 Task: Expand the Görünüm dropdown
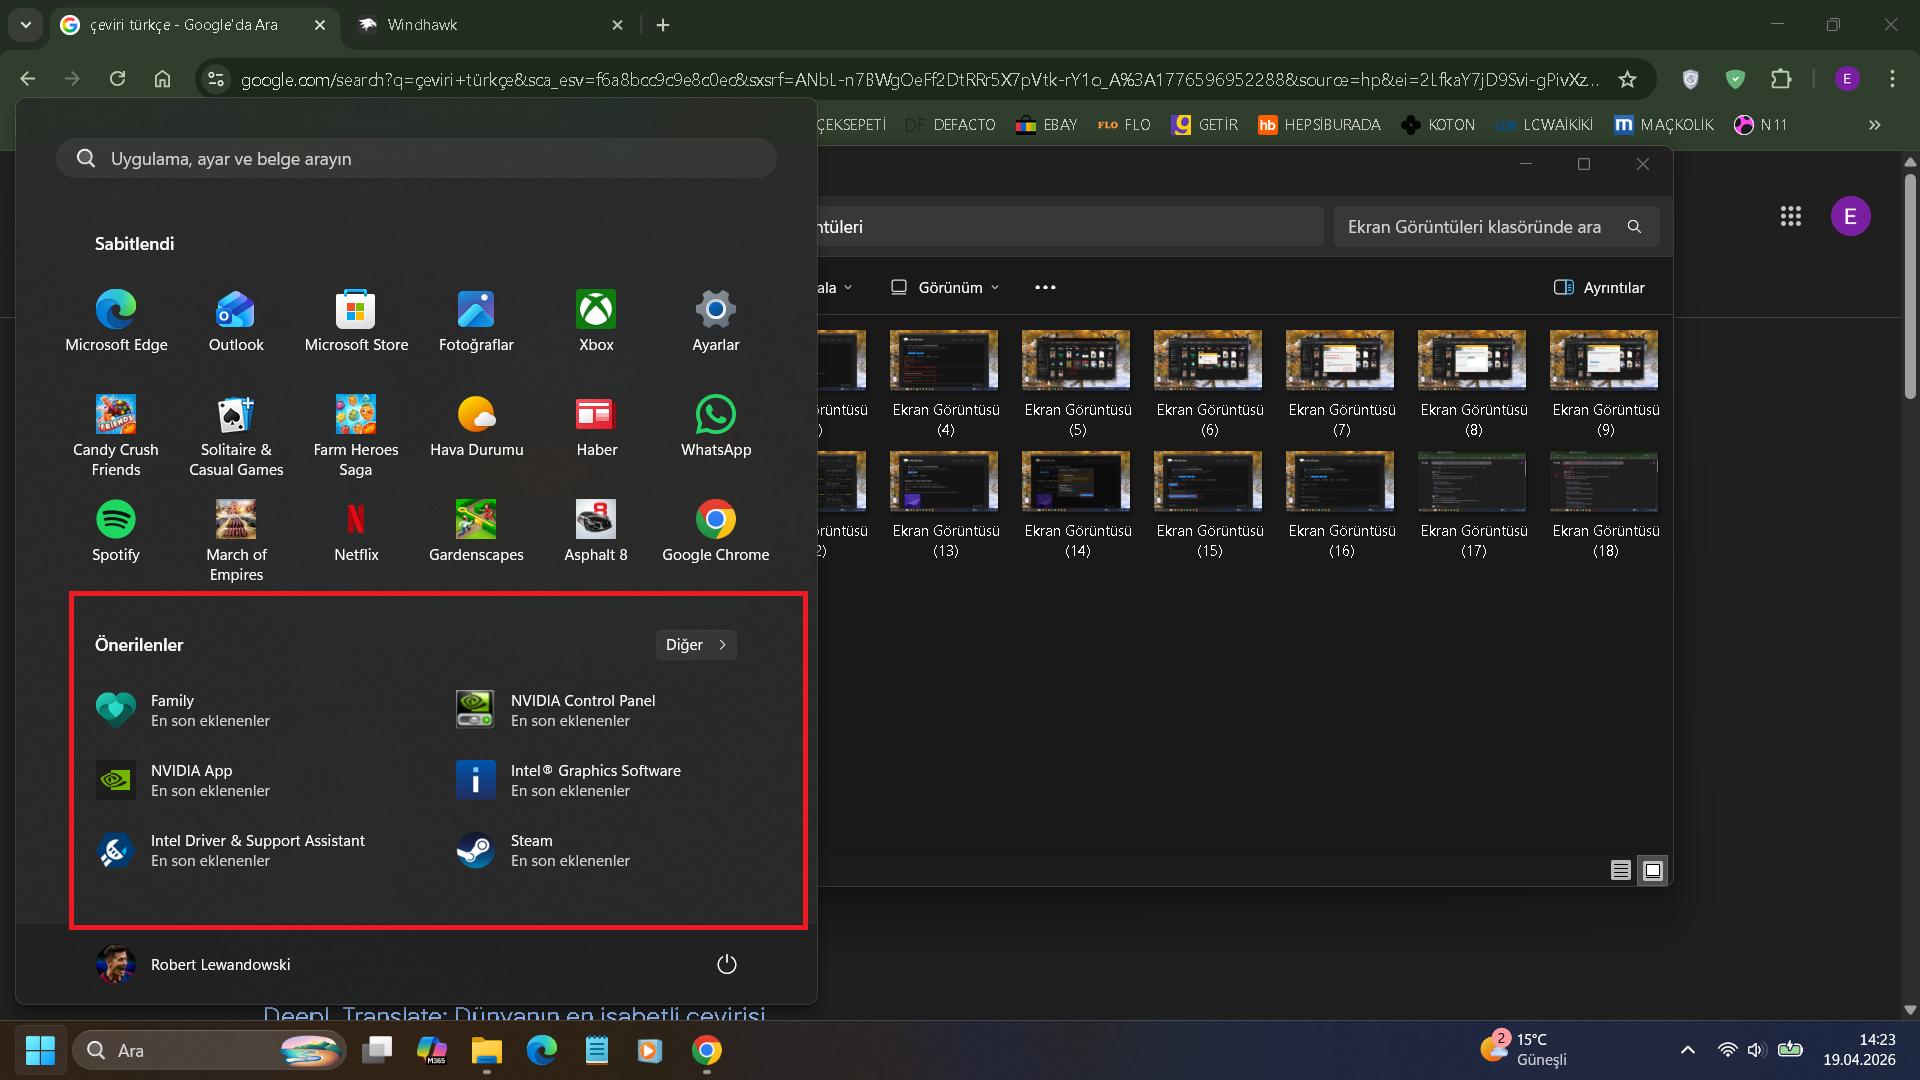[945, 287]
